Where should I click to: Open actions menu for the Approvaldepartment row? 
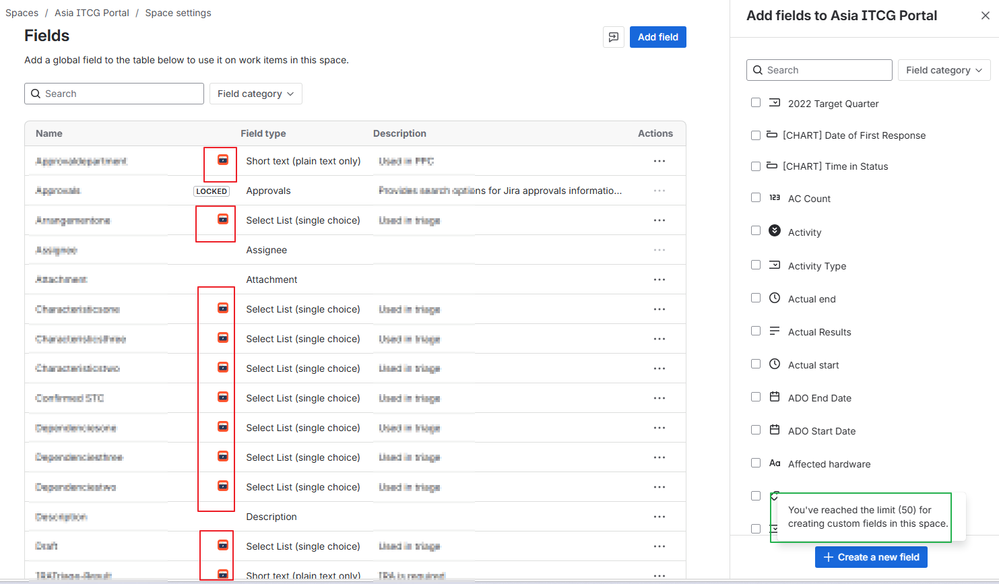click(659, 161)
